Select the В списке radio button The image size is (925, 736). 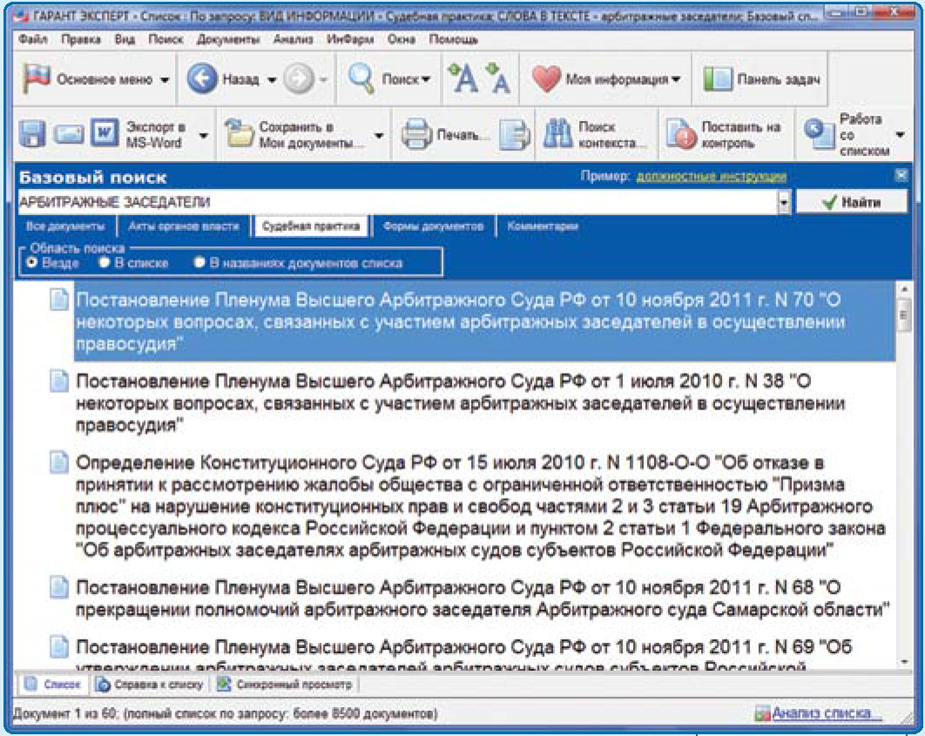pos(104,263)
